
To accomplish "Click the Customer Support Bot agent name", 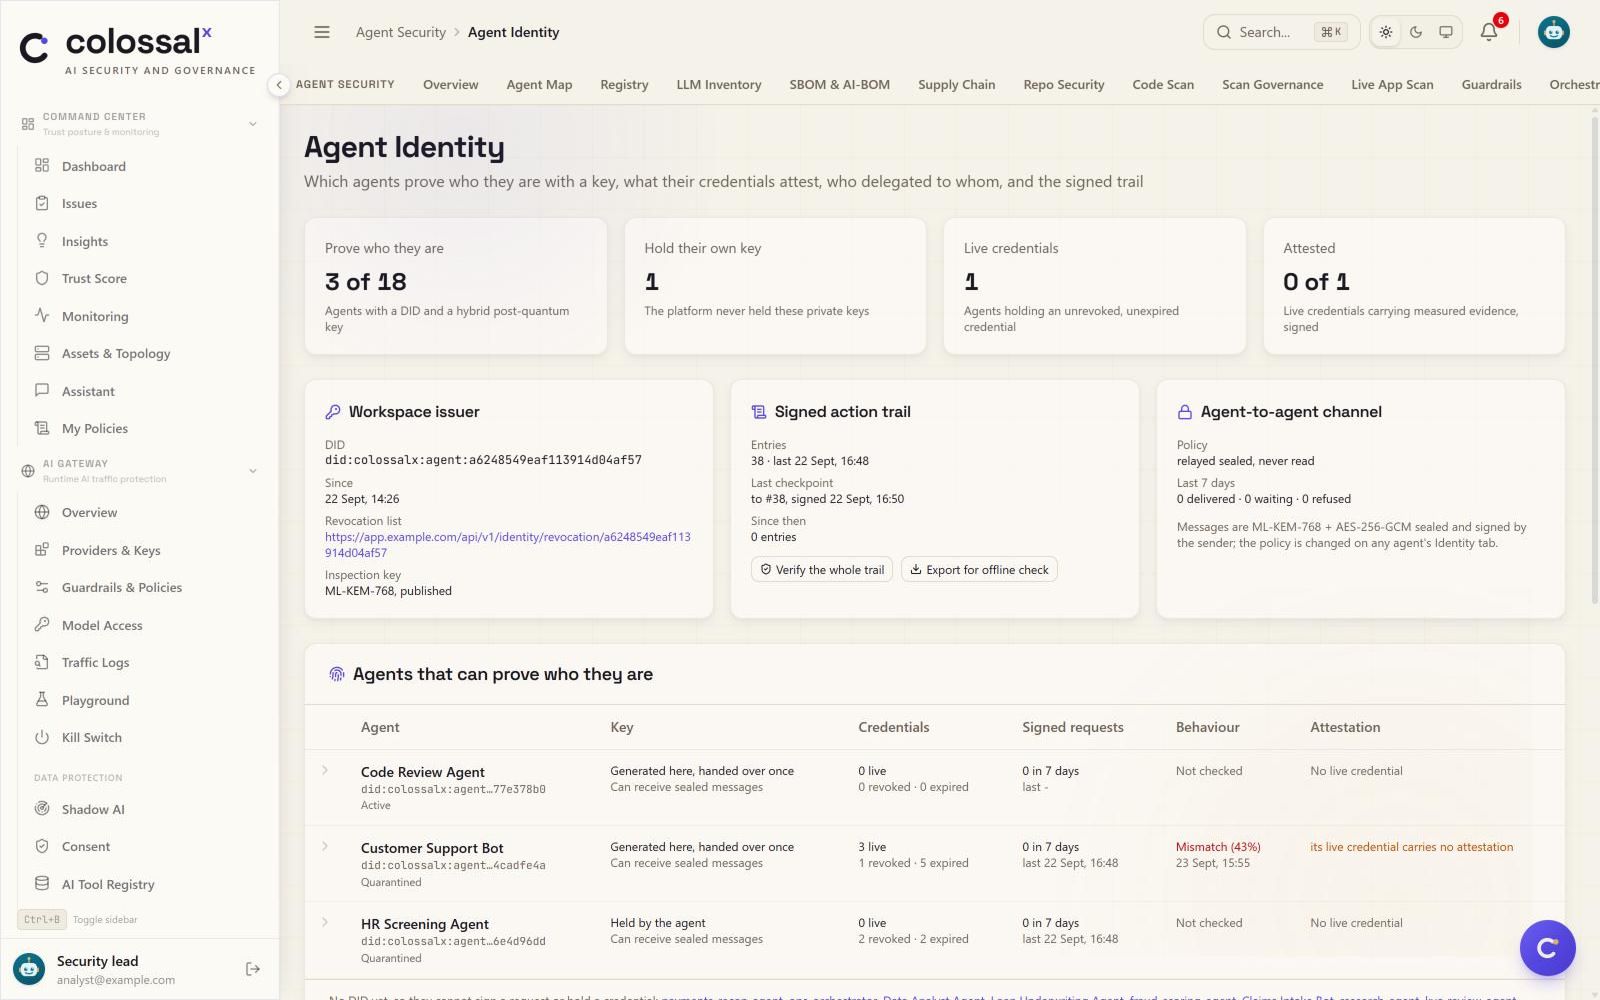I will pyautogui.click(x=432, y=848).
